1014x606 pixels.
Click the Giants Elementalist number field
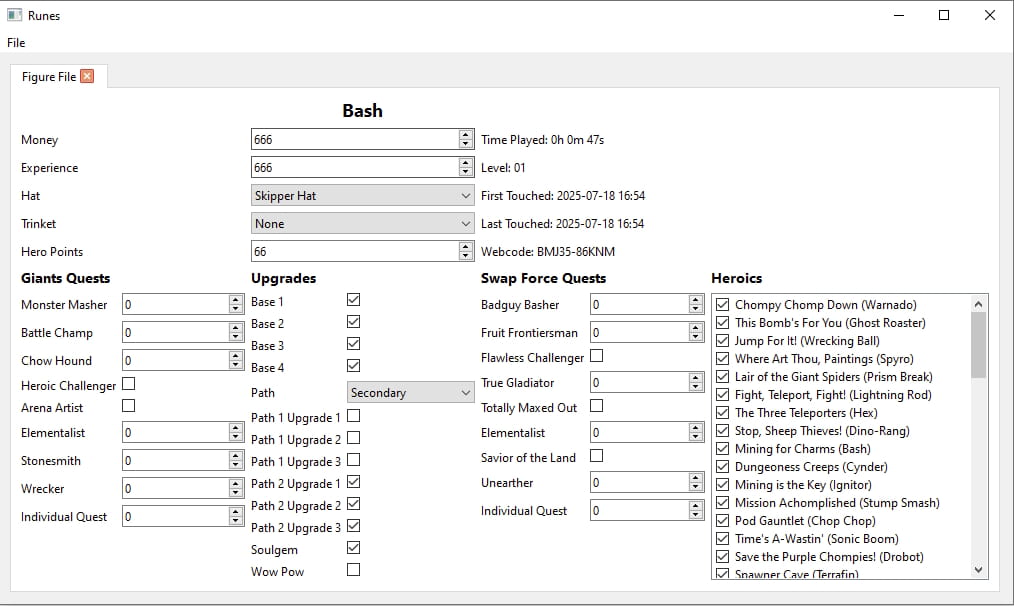tap(176, 433)
